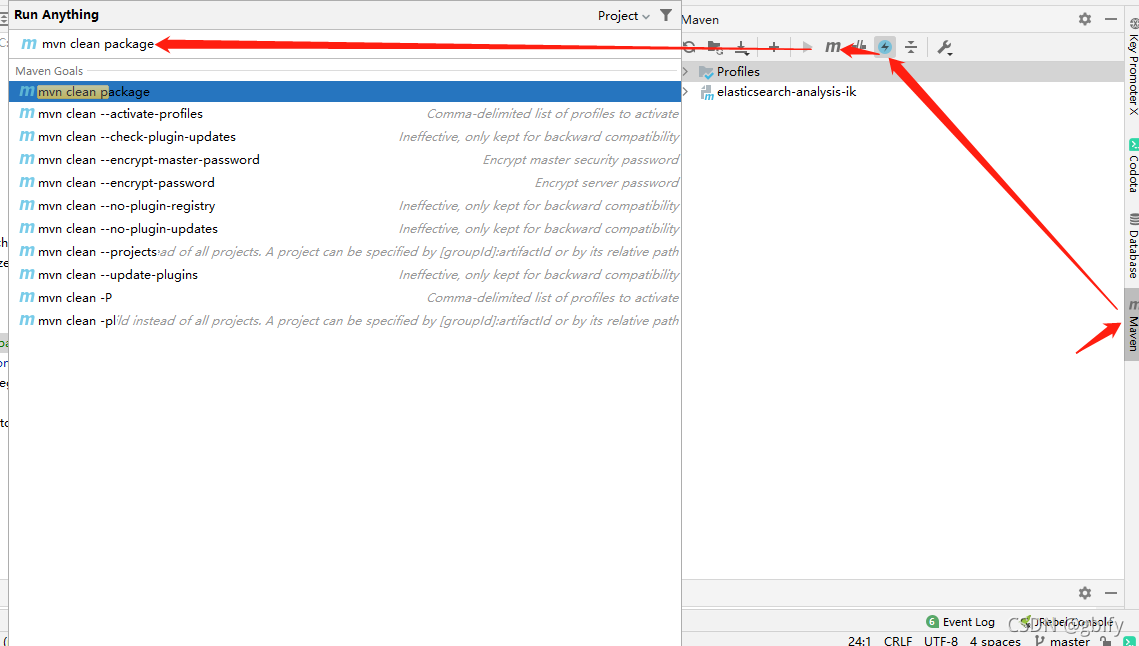Click the Add Maven Projects plus icon

pyautogui.click(x=774, y=47)
